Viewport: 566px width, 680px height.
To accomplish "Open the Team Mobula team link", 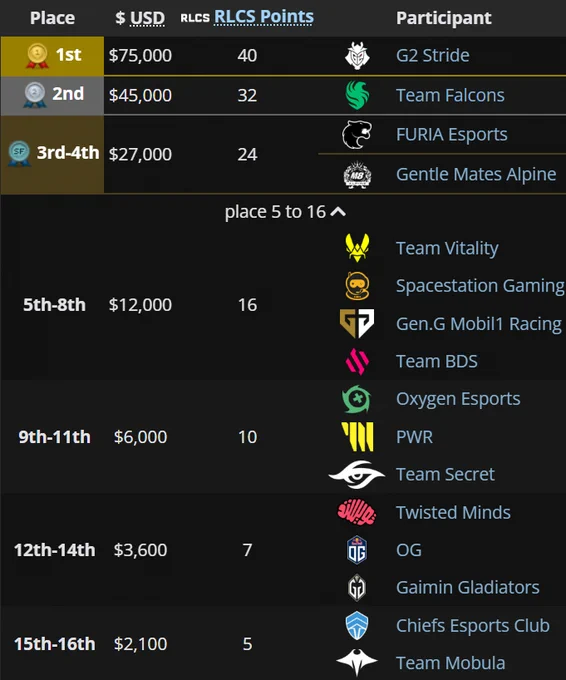I will [x=451, y=663].
